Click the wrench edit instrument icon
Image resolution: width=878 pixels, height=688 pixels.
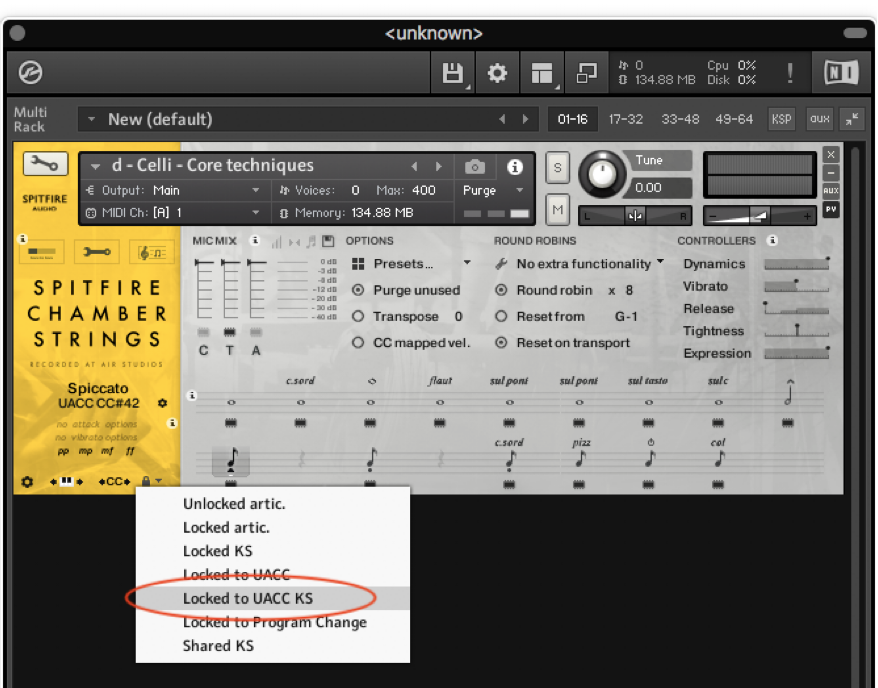(45, 164)
